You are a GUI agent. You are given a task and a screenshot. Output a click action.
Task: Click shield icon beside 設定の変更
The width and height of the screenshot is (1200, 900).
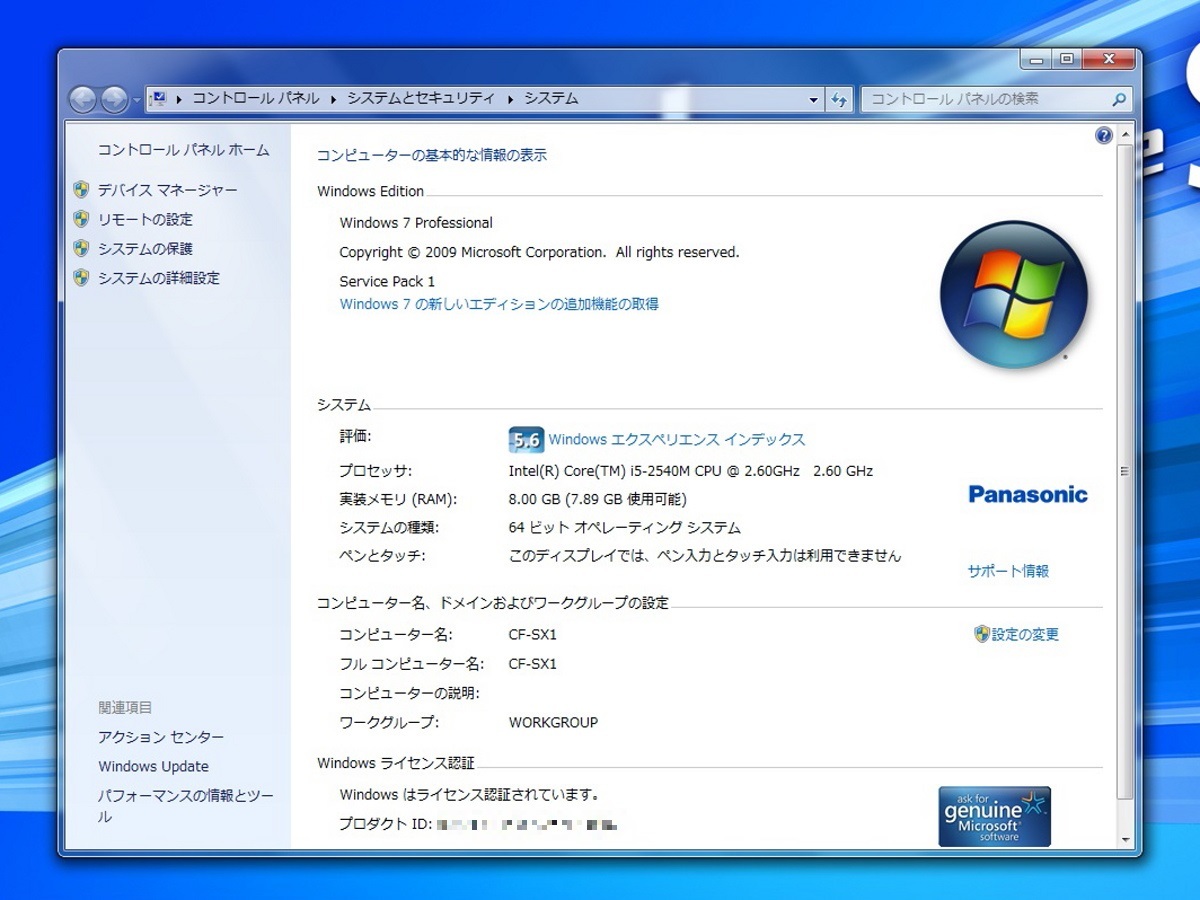982,633
